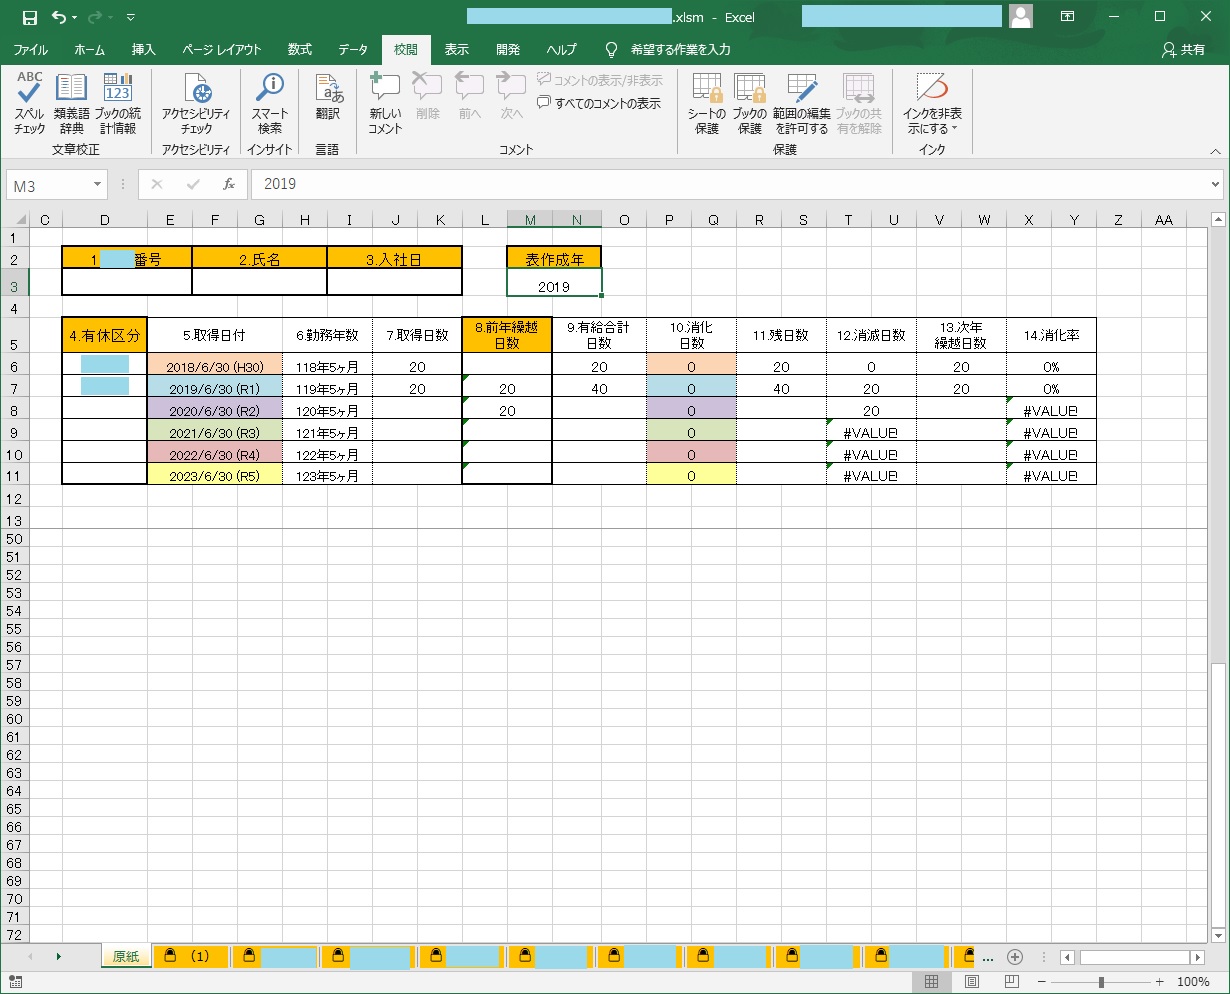1230x994 pixels.
Task: Open the name box dropdown
Action: (99, 184)
